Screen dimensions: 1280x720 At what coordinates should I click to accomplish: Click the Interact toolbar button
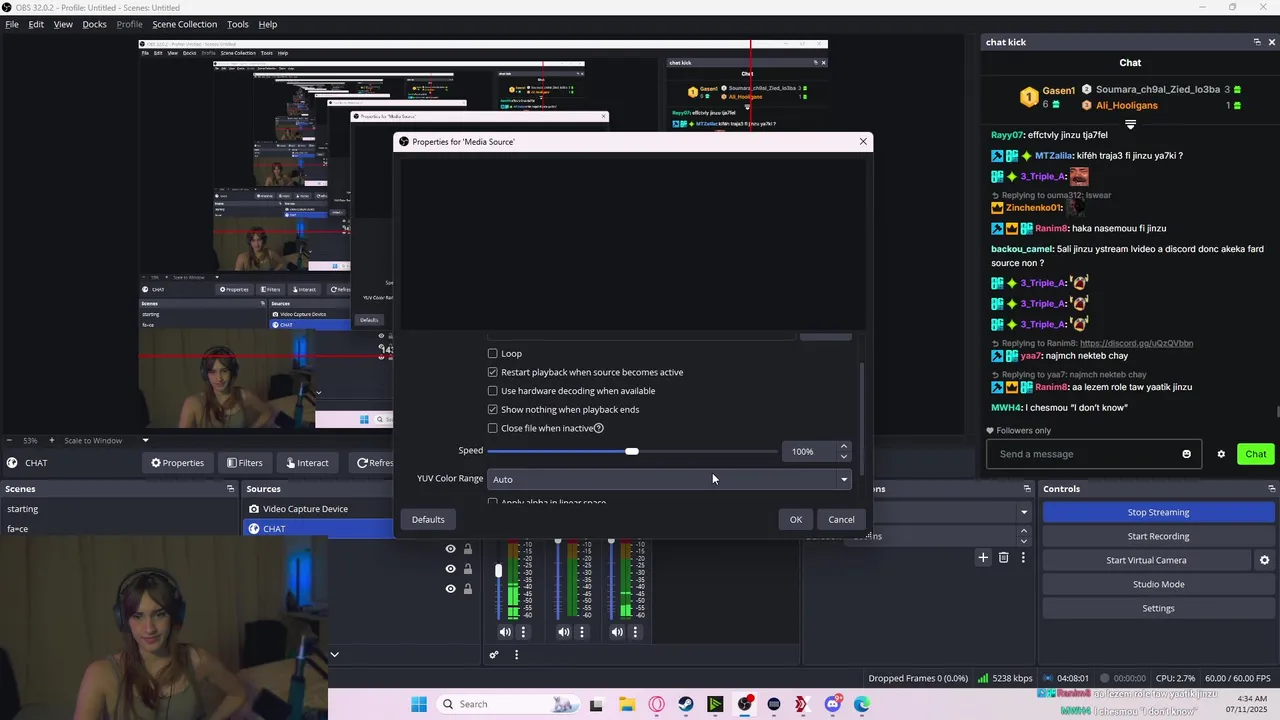coord(307,463)
